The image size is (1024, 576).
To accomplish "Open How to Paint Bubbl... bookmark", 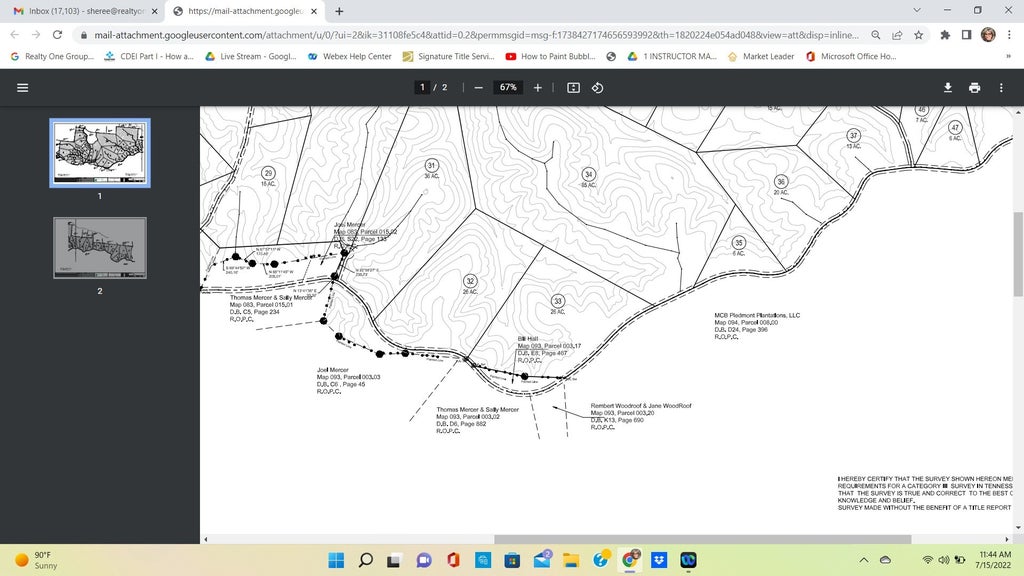I will coord(551,56).
